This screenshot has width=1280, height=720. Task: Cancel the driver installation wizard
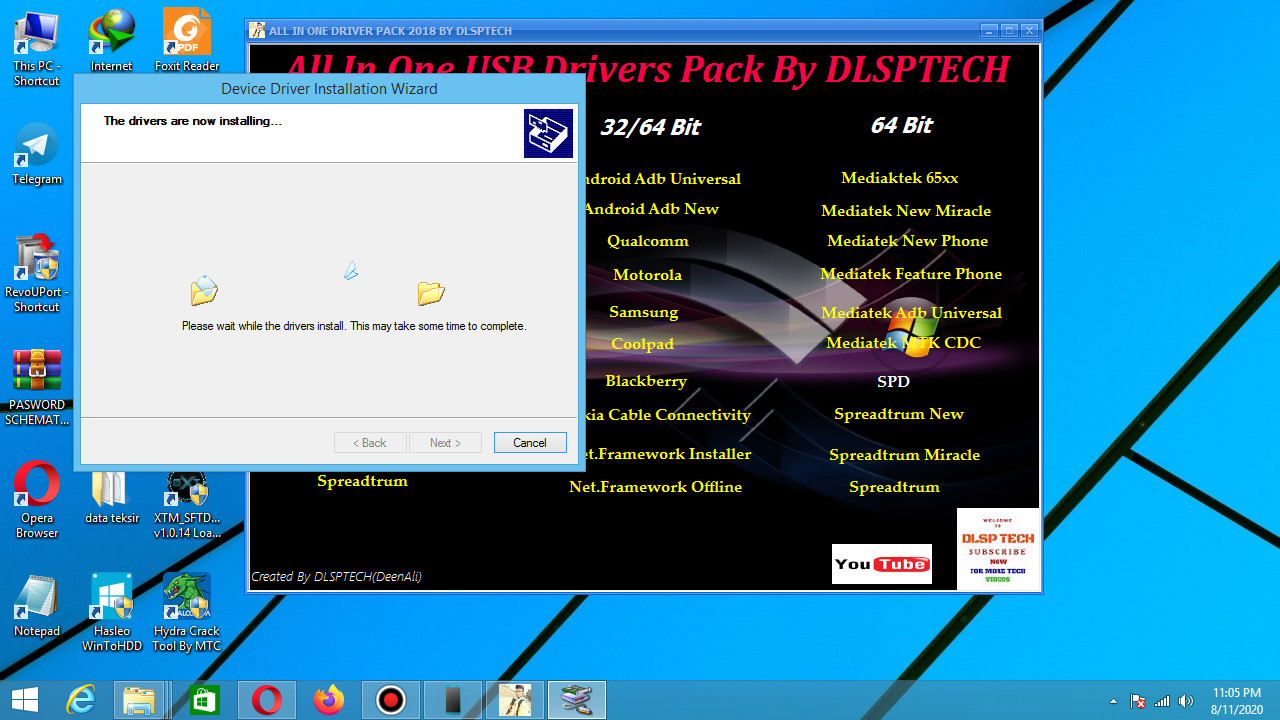click(x=530, y=442)
